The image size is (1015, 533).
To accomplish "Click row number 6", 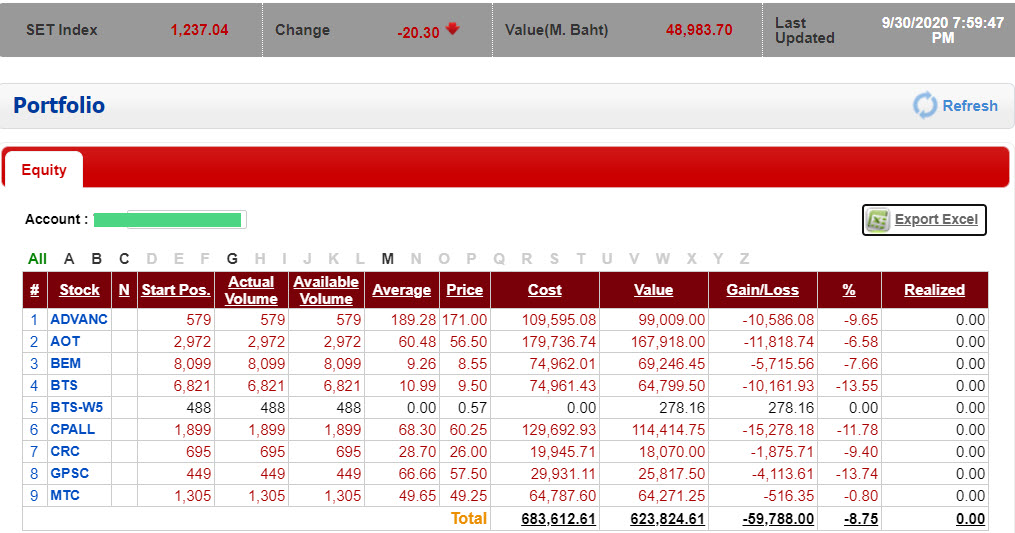I will click(x=34, y=430).
